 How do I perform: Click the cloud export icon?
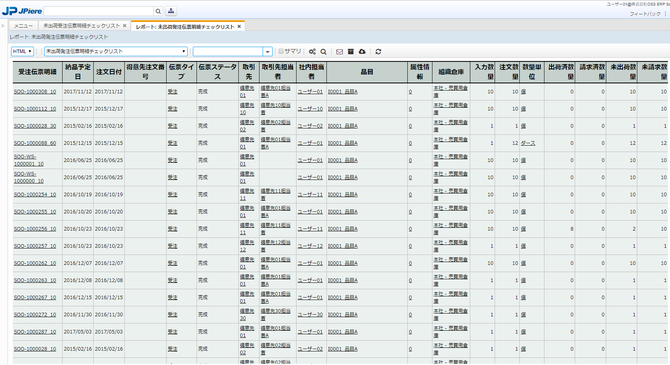click(x=362, y=52)
